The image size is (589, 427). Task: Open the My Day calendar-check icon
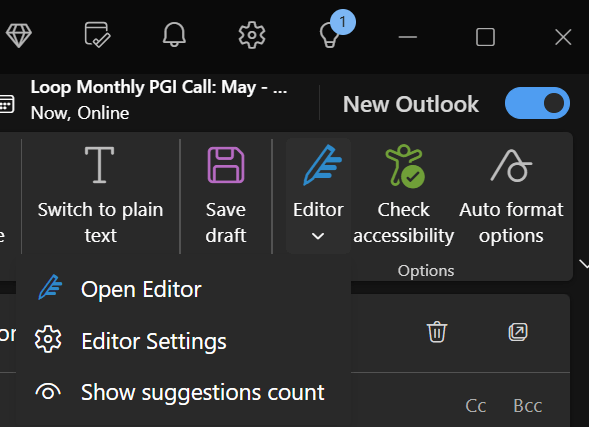pos(97,35)
